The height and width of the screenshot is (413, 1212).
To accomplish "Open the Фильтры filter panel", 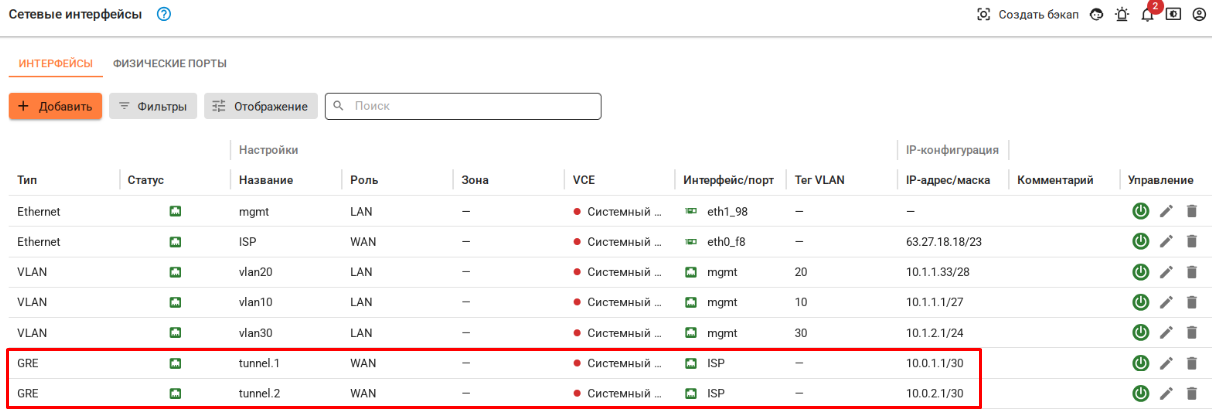I will click(x=152, y=106).
